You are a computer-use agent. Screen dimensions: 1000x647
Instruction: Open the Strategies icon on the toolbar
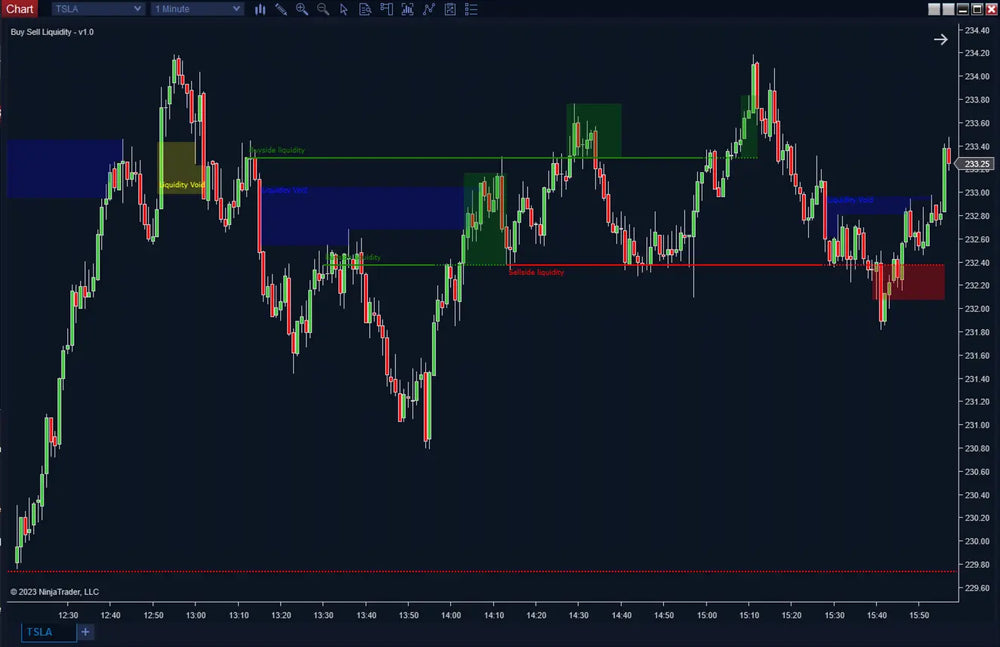(429, 9)
